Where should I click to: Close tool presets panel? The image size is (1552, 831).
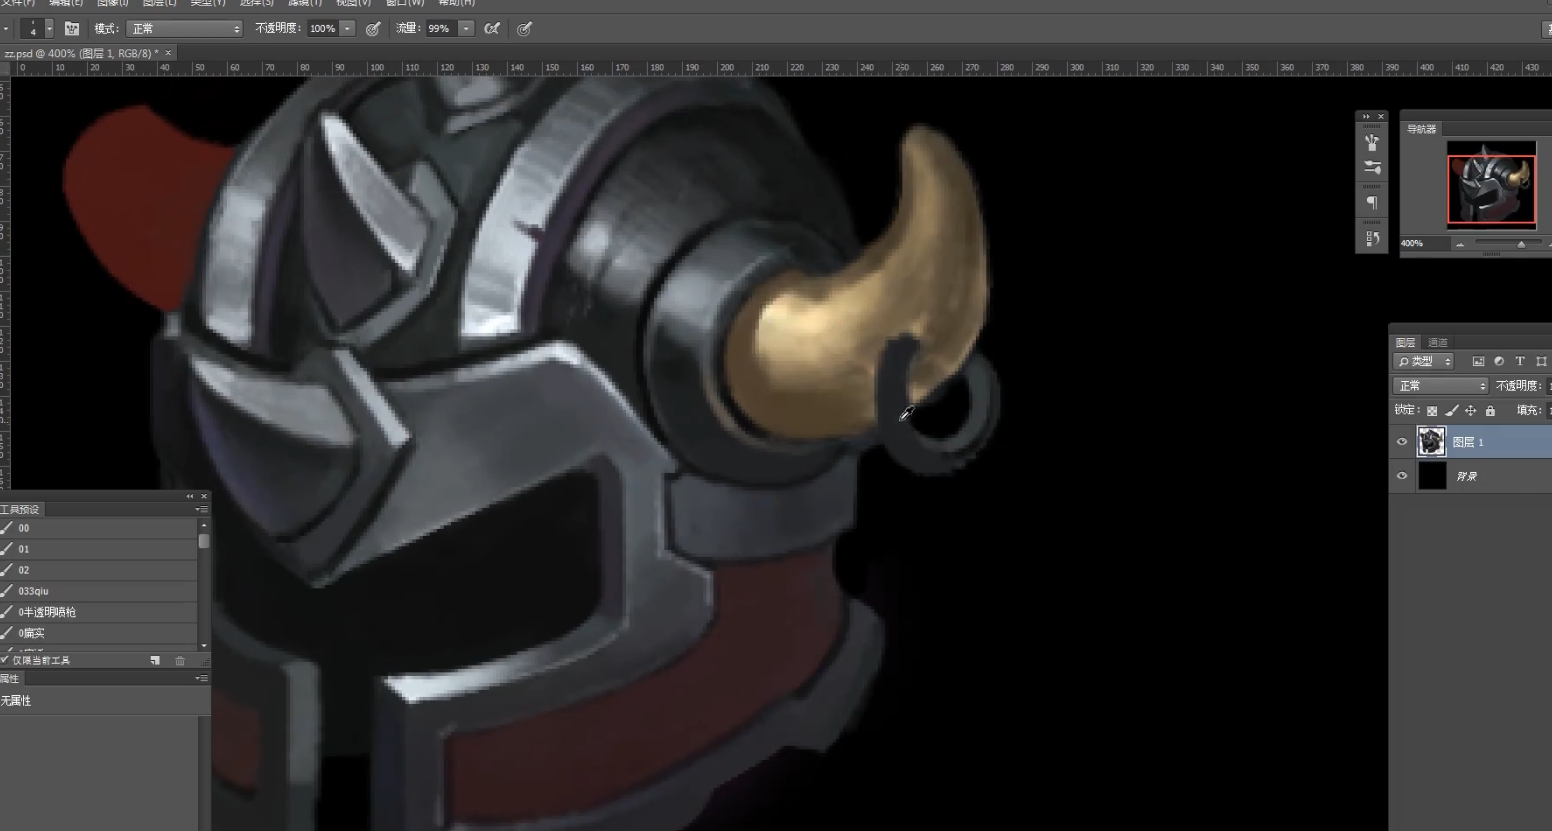pyautogui.click(x=204, y=496)
